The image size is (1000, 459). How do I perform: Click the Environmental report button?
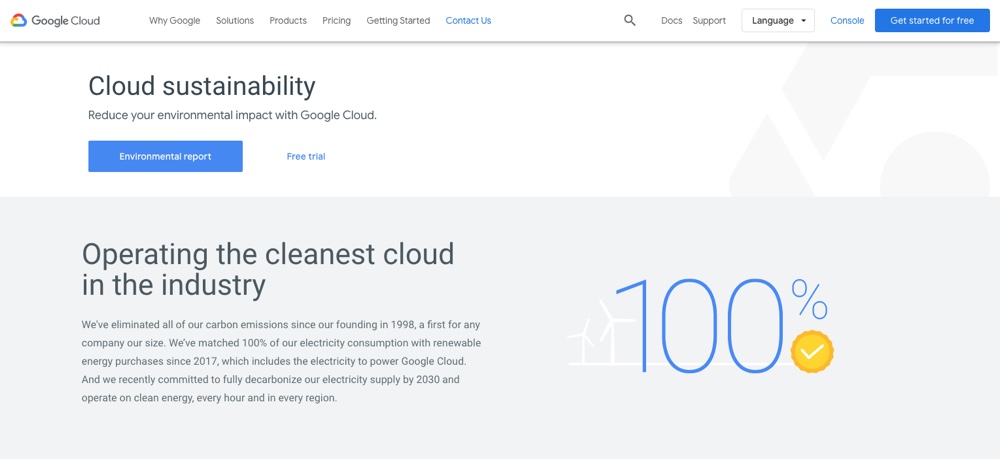165,156
